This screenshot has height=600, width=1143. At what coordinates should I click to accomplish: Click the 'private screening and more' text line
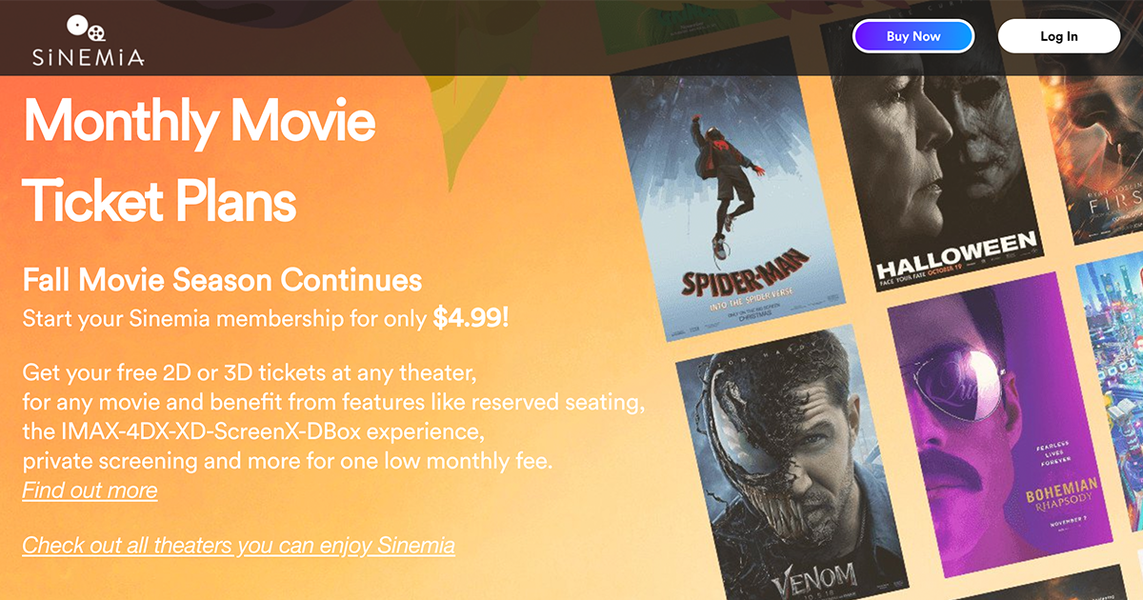coord(287,462)
